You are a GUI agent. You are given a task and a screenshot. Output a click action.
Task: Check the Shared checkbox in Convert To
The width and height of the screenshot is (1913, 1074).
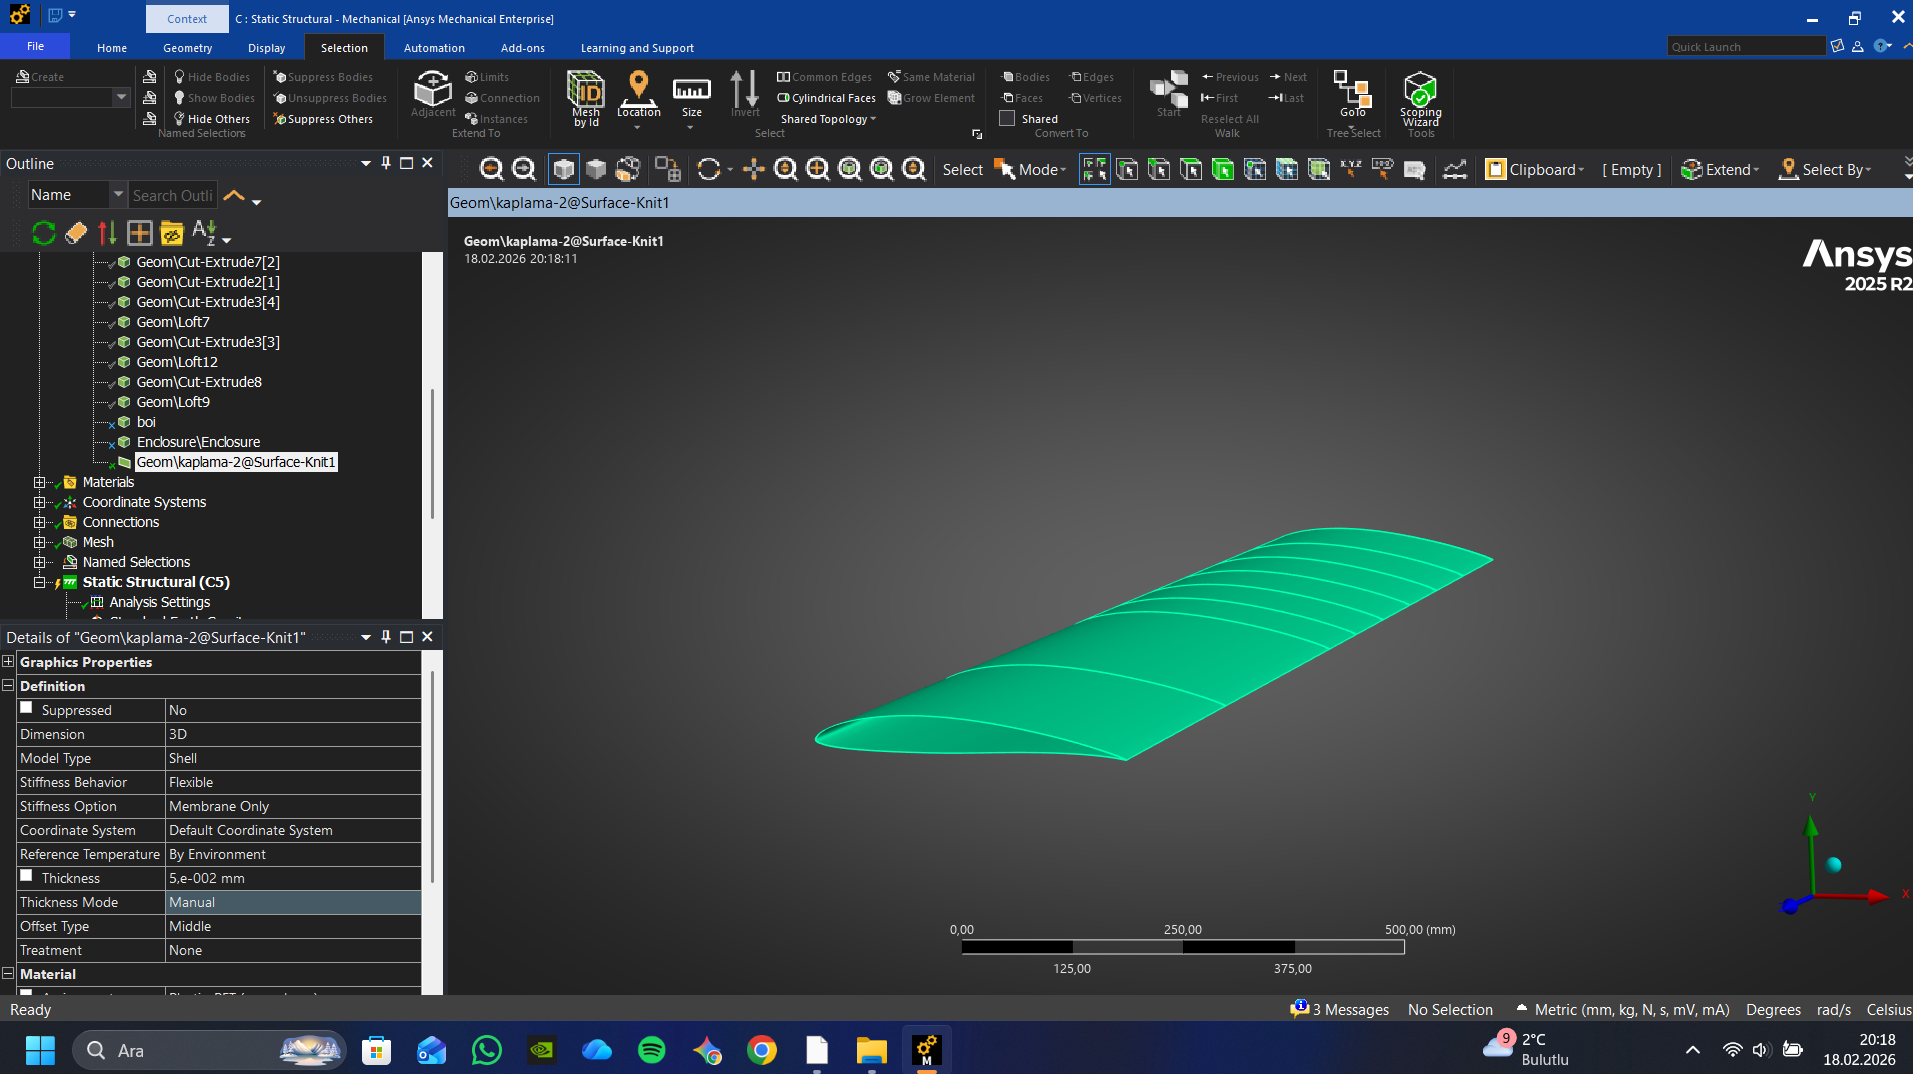click(x=1007, y=118)
